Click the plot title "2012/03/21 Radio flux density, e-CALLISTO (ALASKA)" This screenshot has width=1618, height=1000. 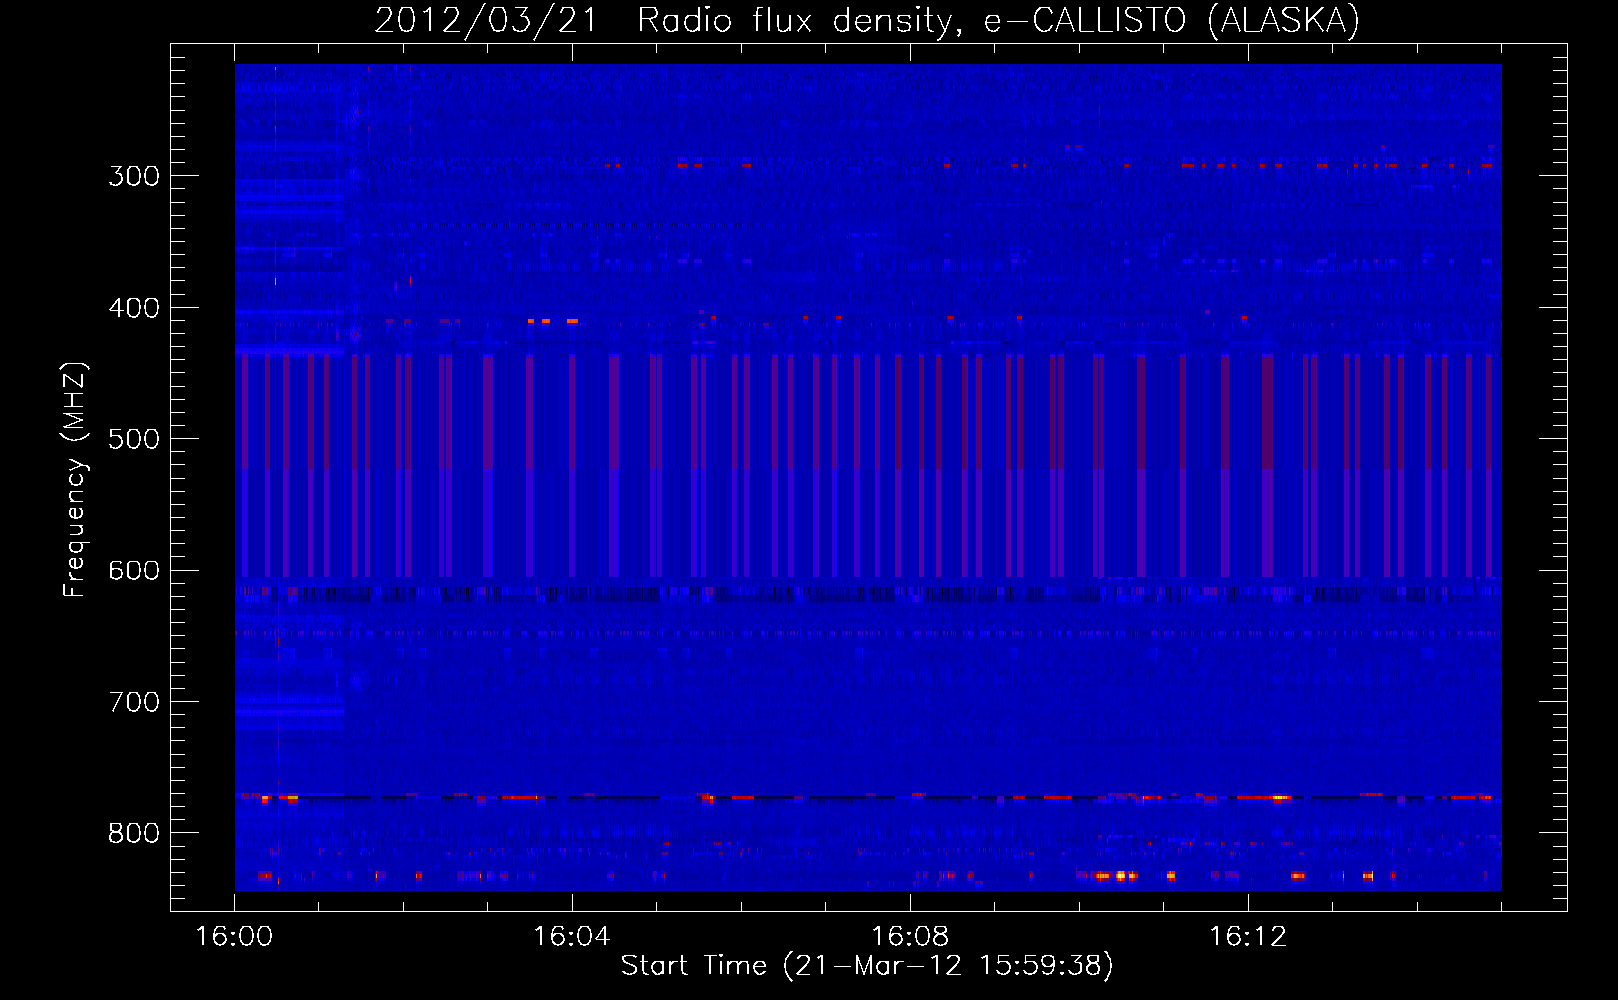click(x=867, y=20)
